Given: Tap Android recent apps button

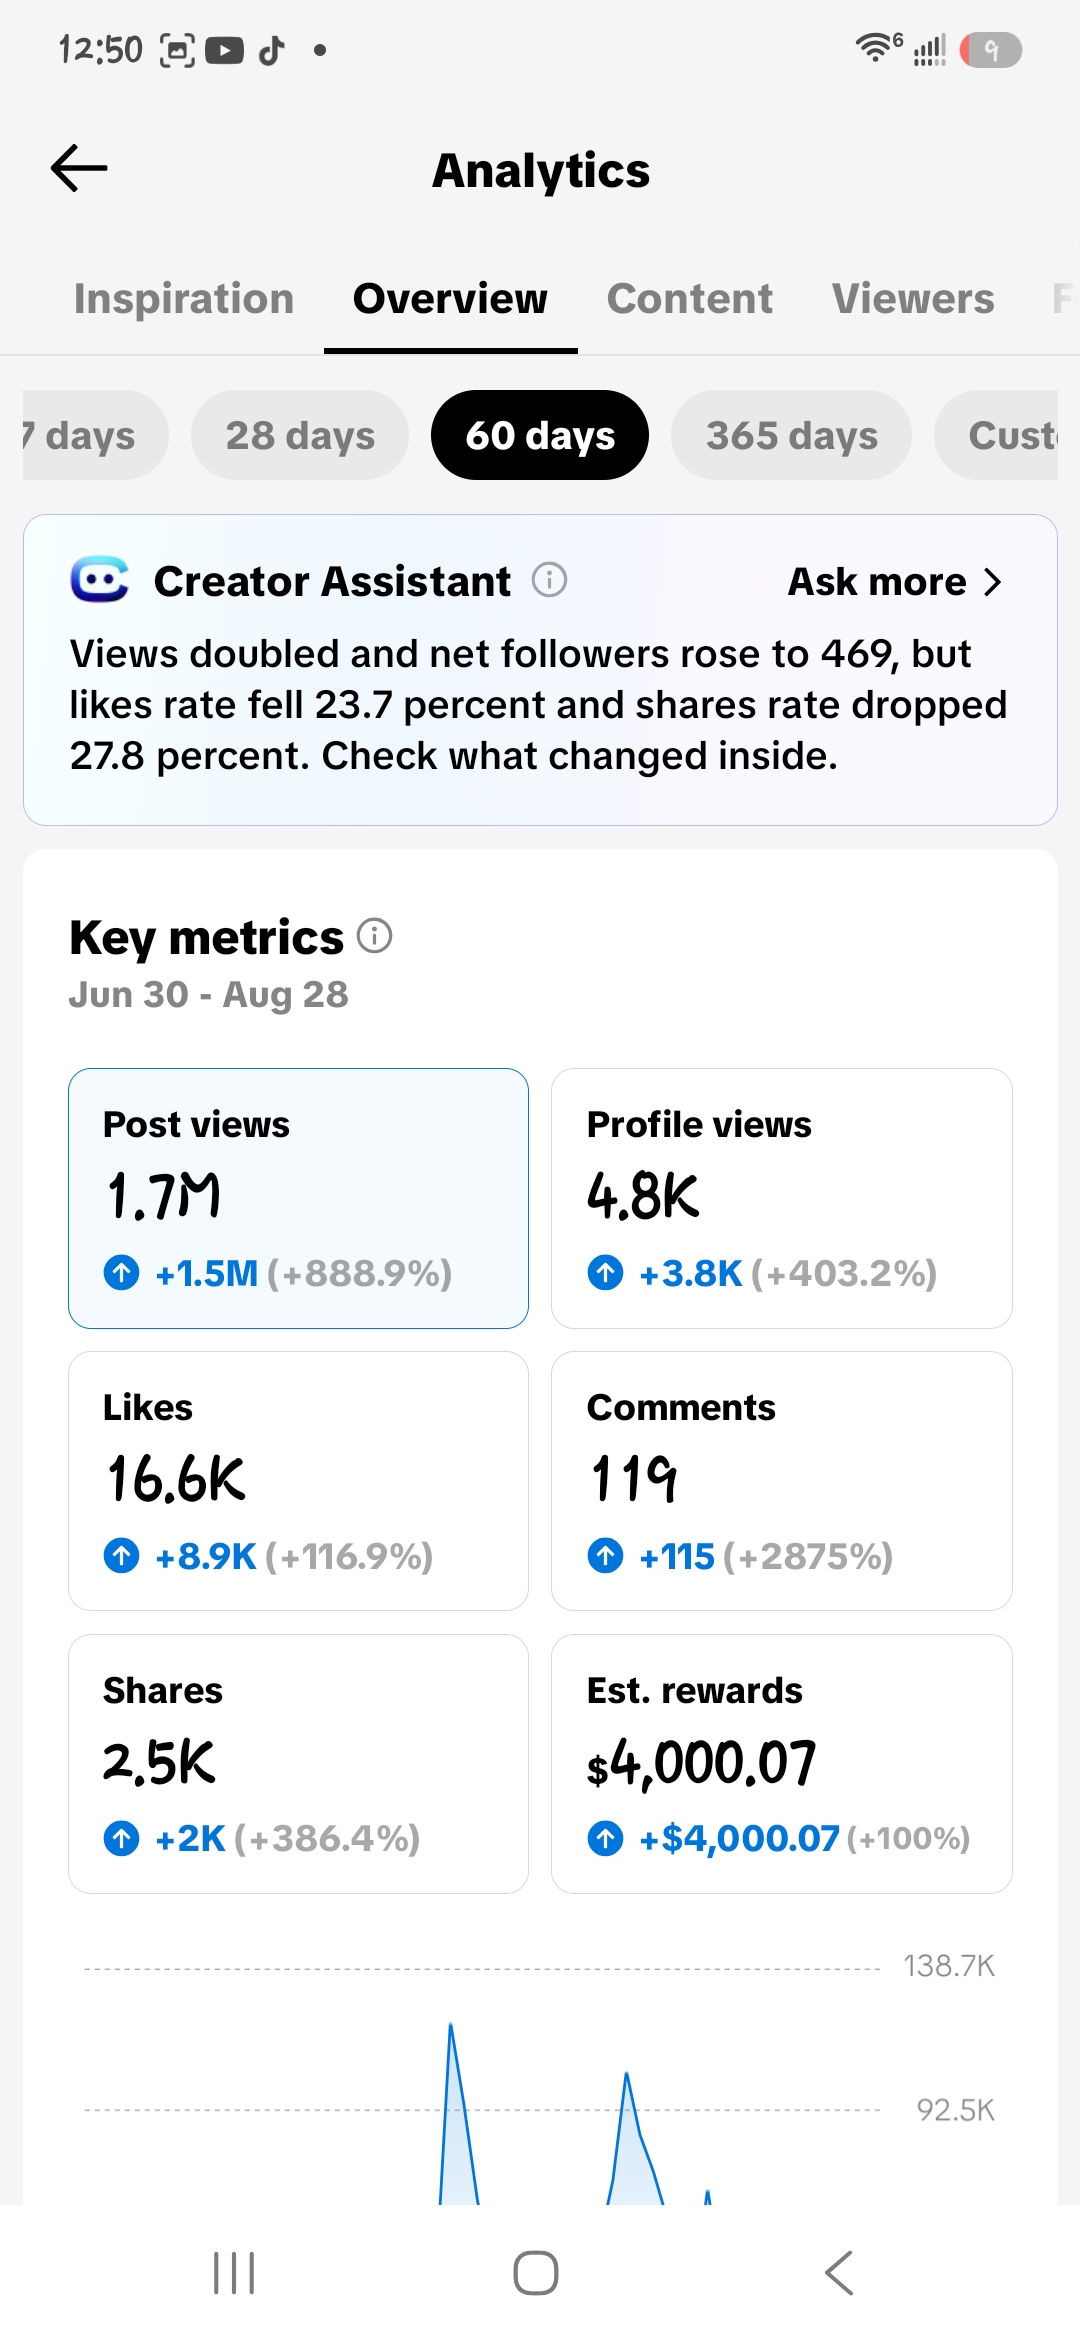Looking at the screenshot, I should (235, 2273).
